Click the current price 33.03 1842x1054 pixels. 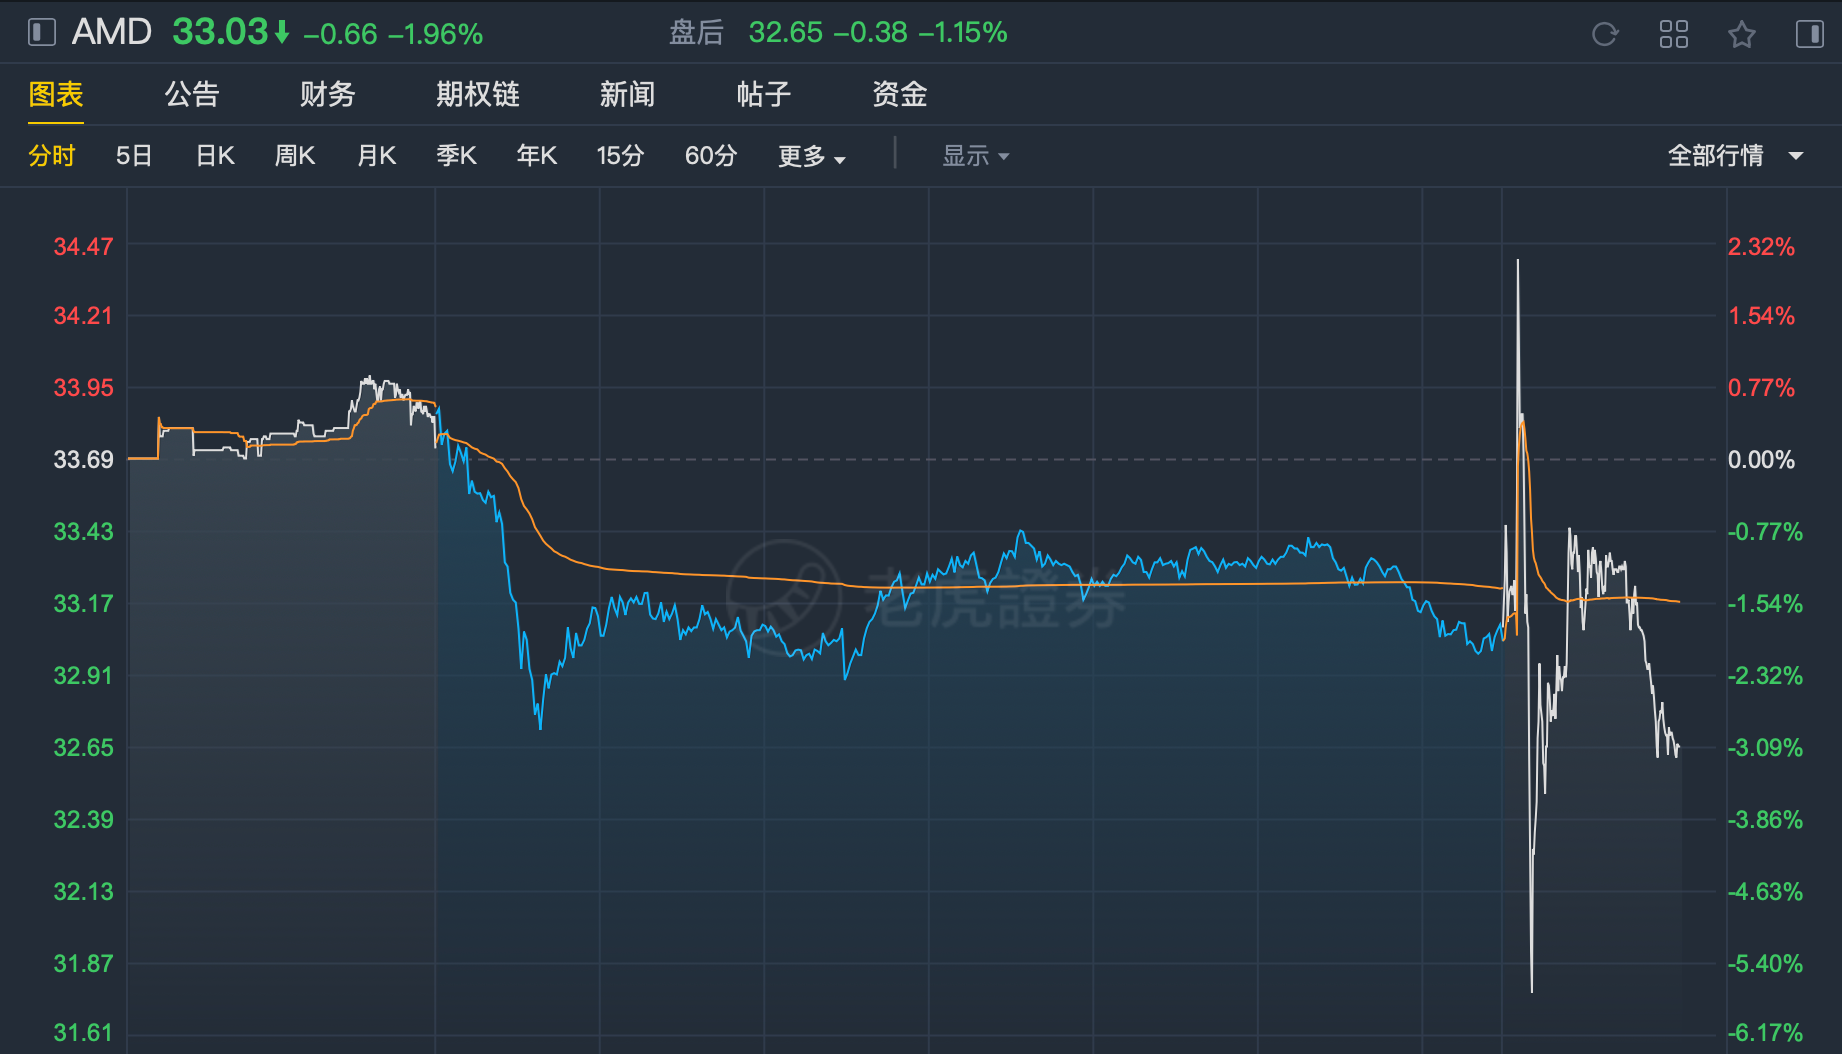tap(221, 33)
